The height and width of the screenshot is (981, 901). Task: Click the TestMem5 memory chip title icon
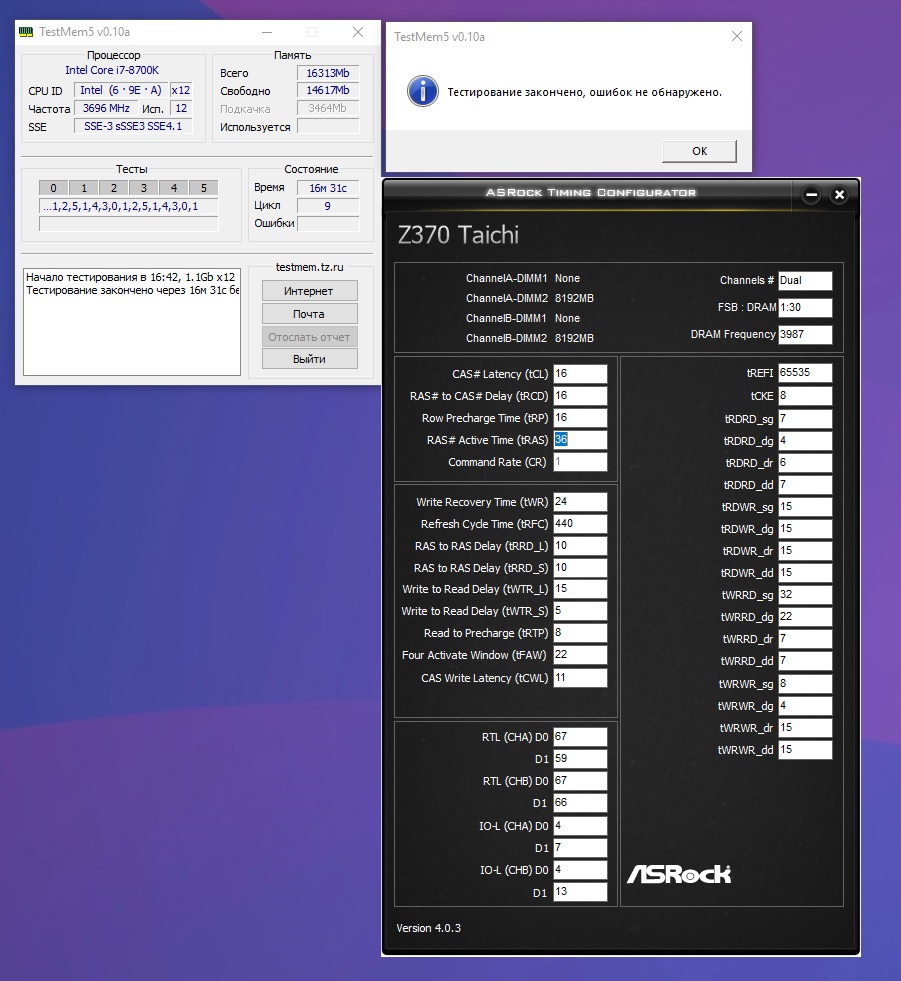[x=26, y=32]
